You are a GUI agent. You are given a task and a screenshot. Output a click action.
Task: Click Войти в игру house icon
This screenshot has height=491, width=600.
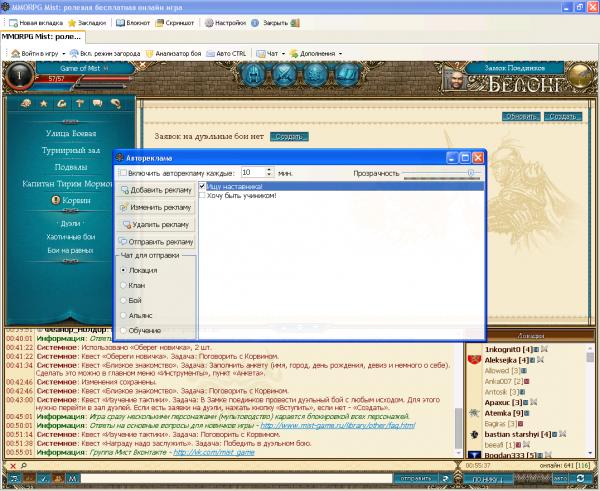(x=15, y=54)
